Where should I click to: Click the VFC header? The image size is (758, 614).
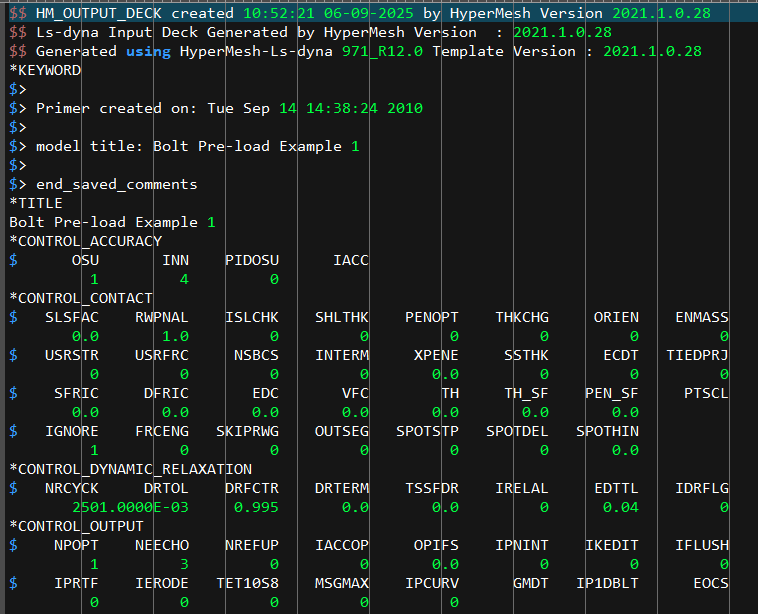[355, 393]
